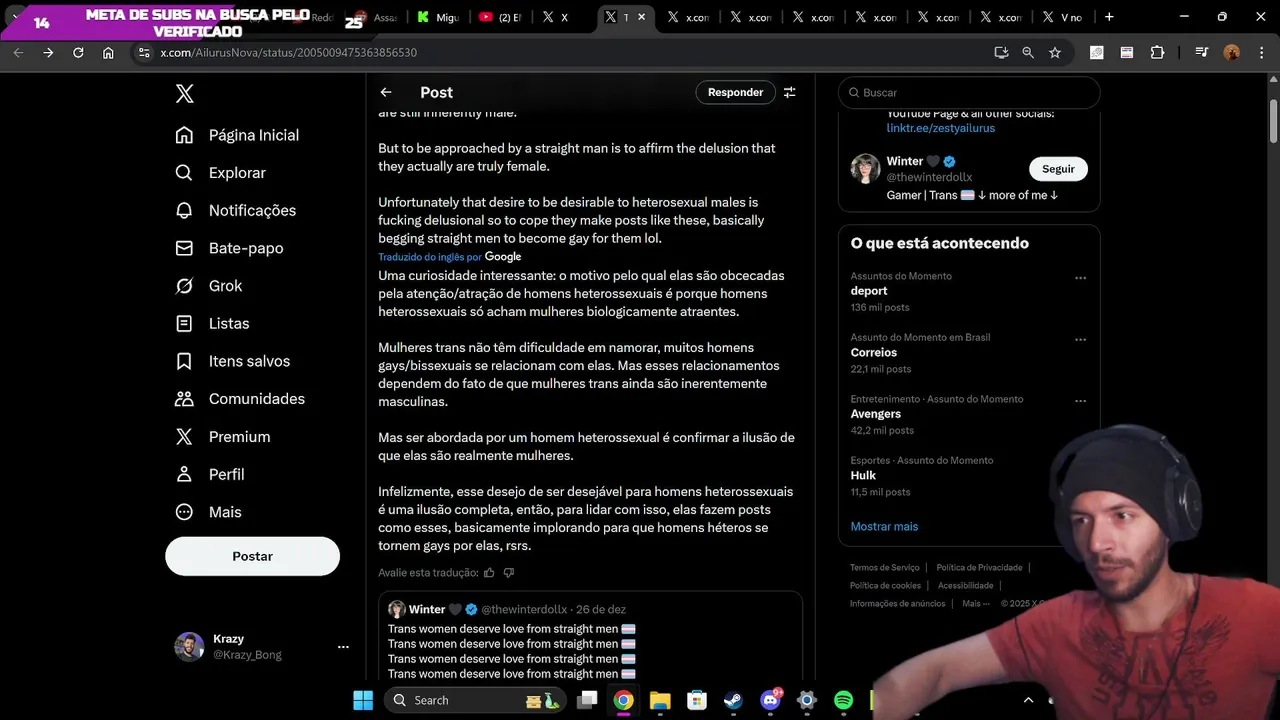Open Discord from the taskbar
This screenshot has width=1280, height=720.
point(770,700)
